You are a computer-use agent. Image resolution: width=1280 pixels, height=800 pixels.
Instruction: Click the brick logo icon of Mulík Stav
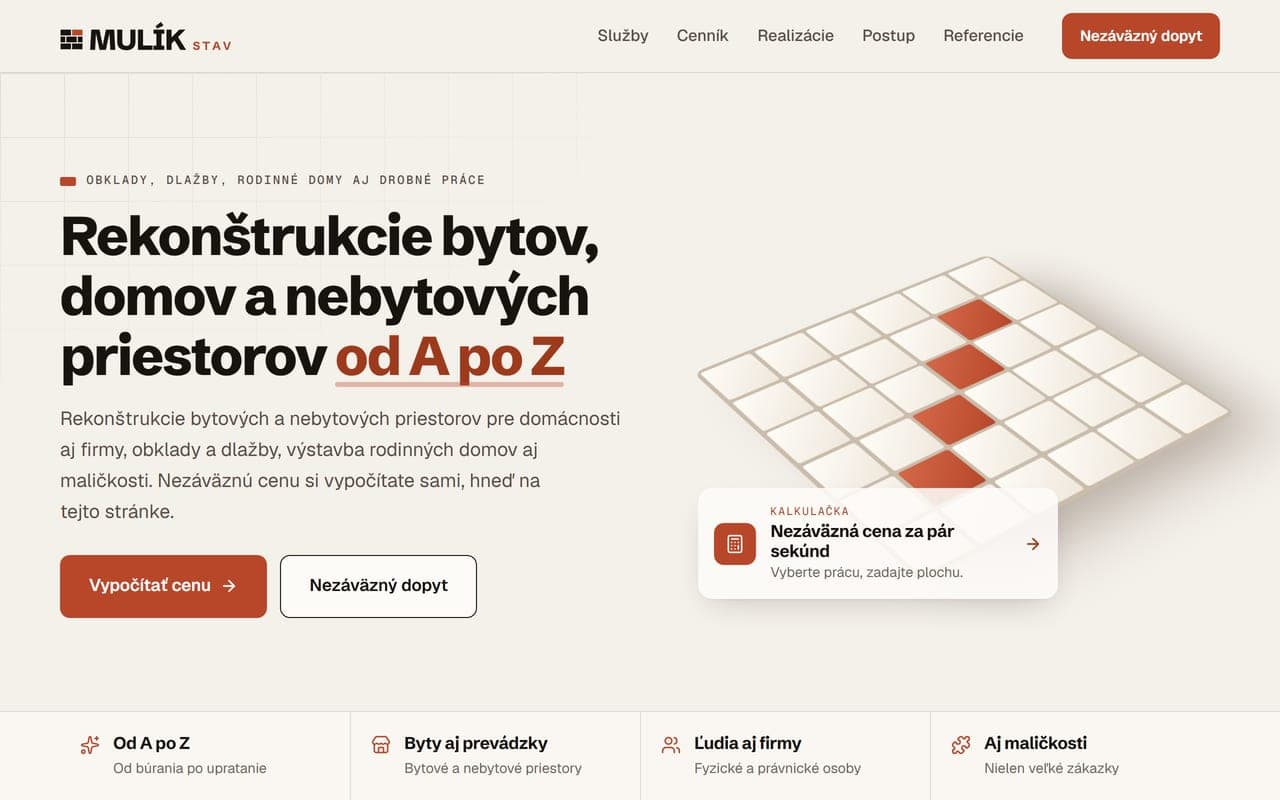(x=71, y=39)
